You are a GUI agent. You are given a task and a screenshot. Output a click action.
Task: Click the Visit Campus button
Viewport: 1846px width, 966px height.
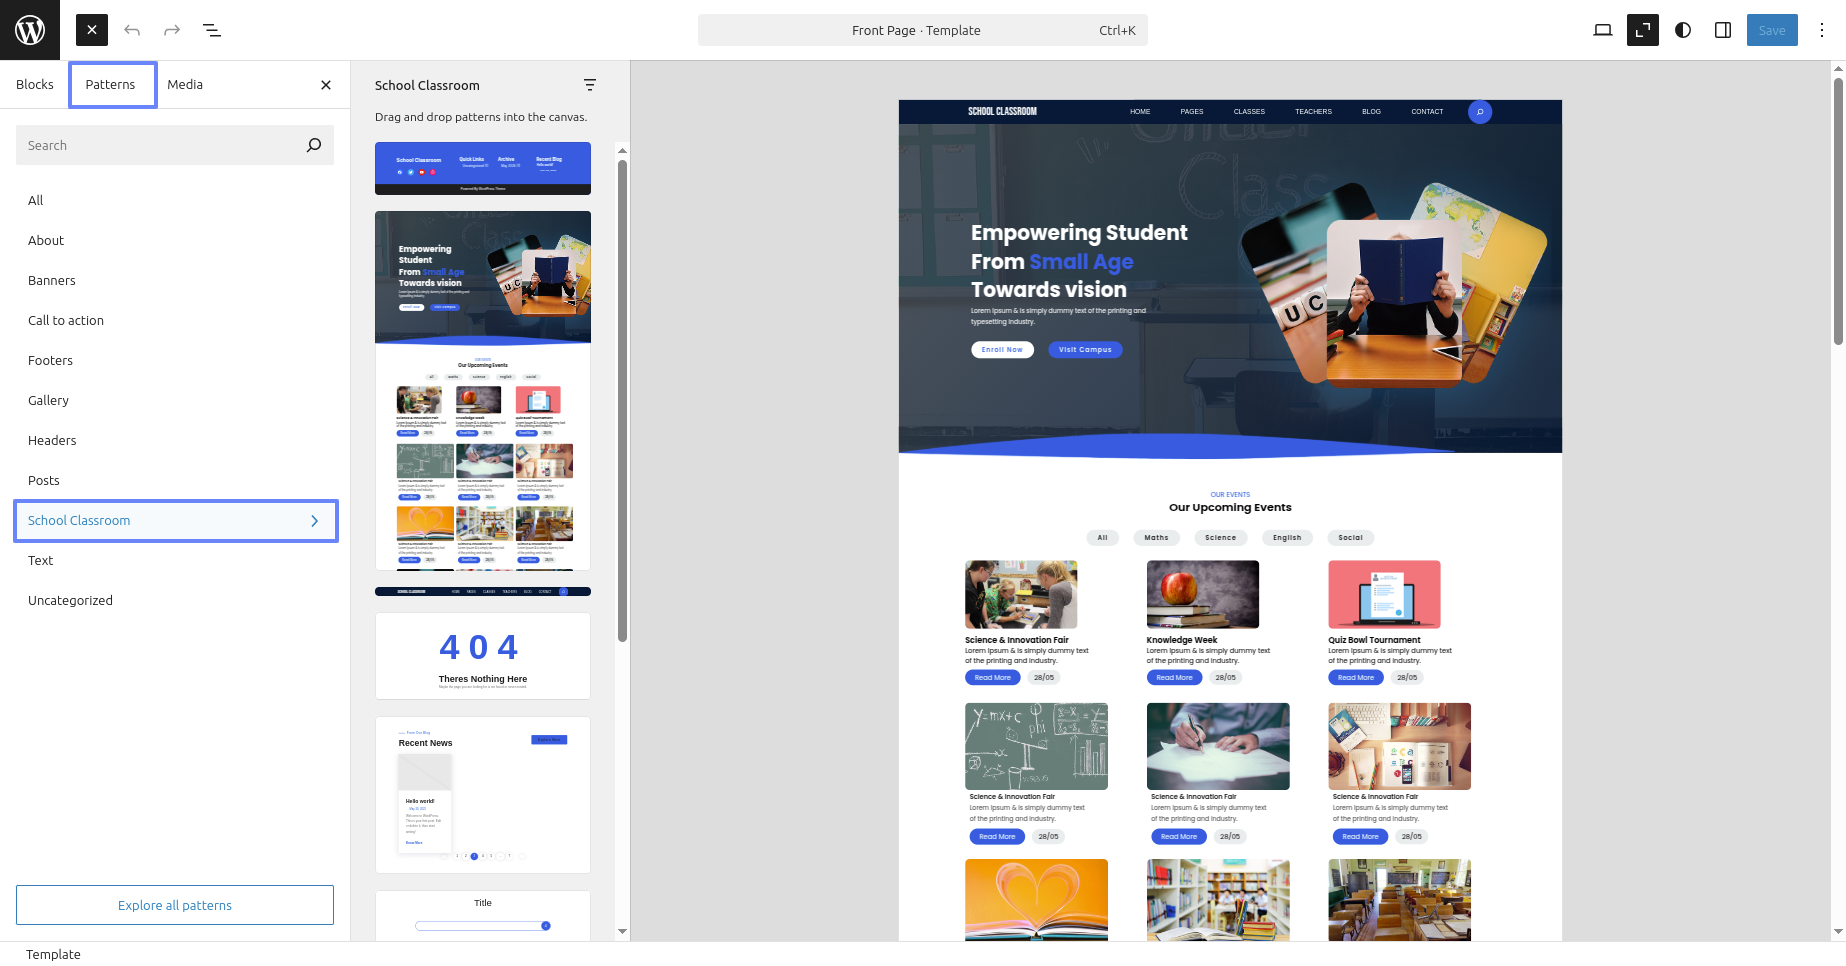[1085, 350]
